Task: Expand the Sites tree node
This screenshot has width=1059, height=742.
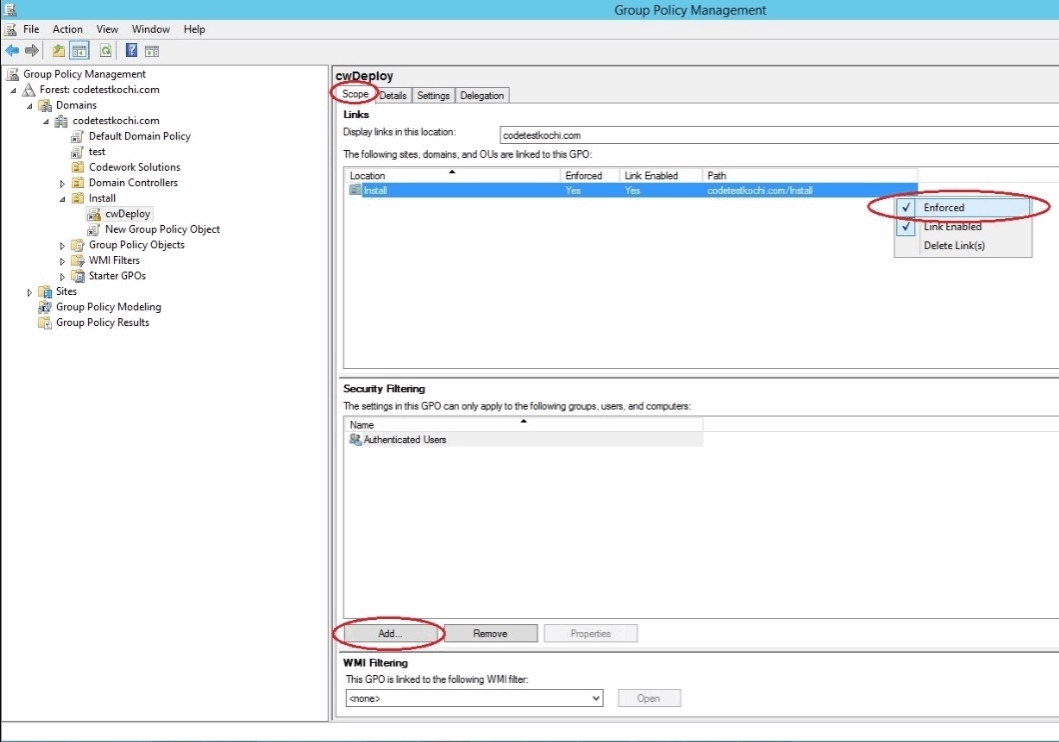Action: pyautogui.click(x=30, y=292)
